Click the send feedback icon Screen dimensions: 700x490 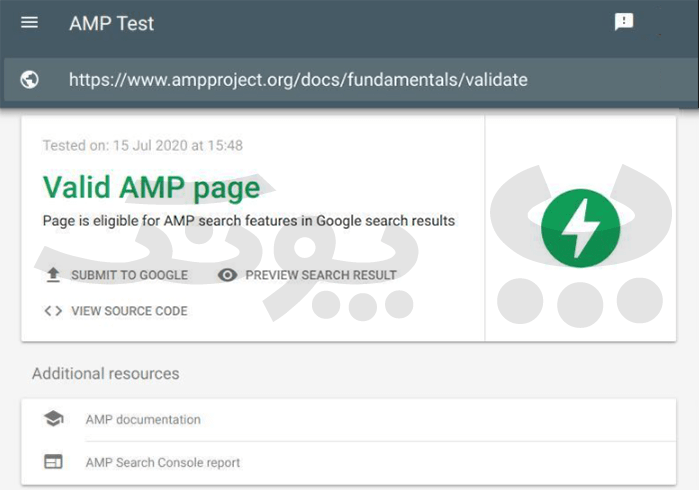point(624,21)
